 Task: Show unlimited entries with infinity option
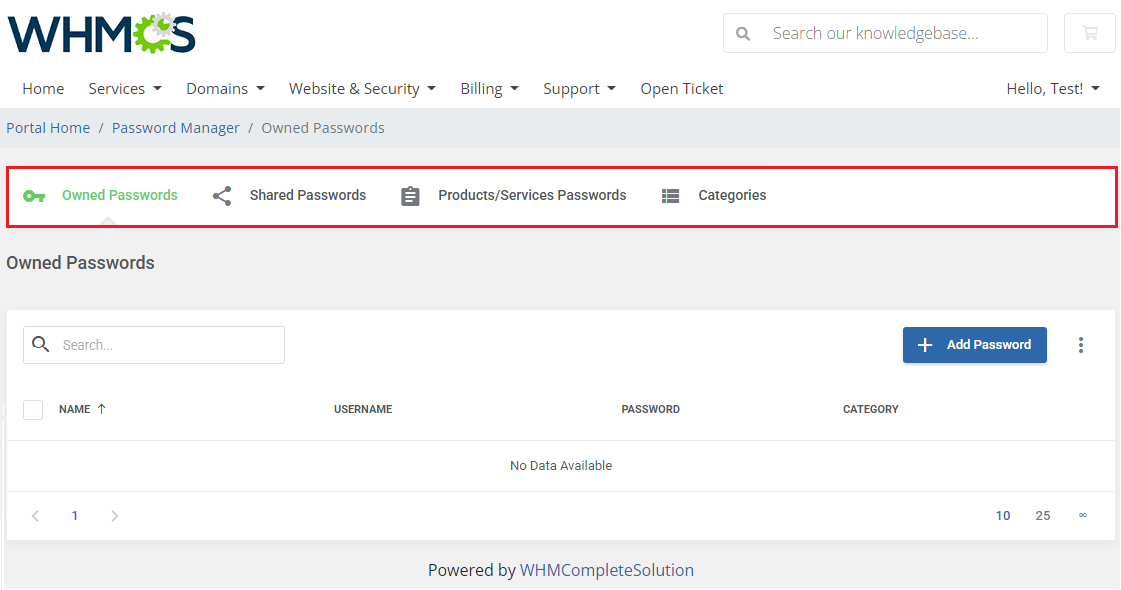pos(1083,515)
